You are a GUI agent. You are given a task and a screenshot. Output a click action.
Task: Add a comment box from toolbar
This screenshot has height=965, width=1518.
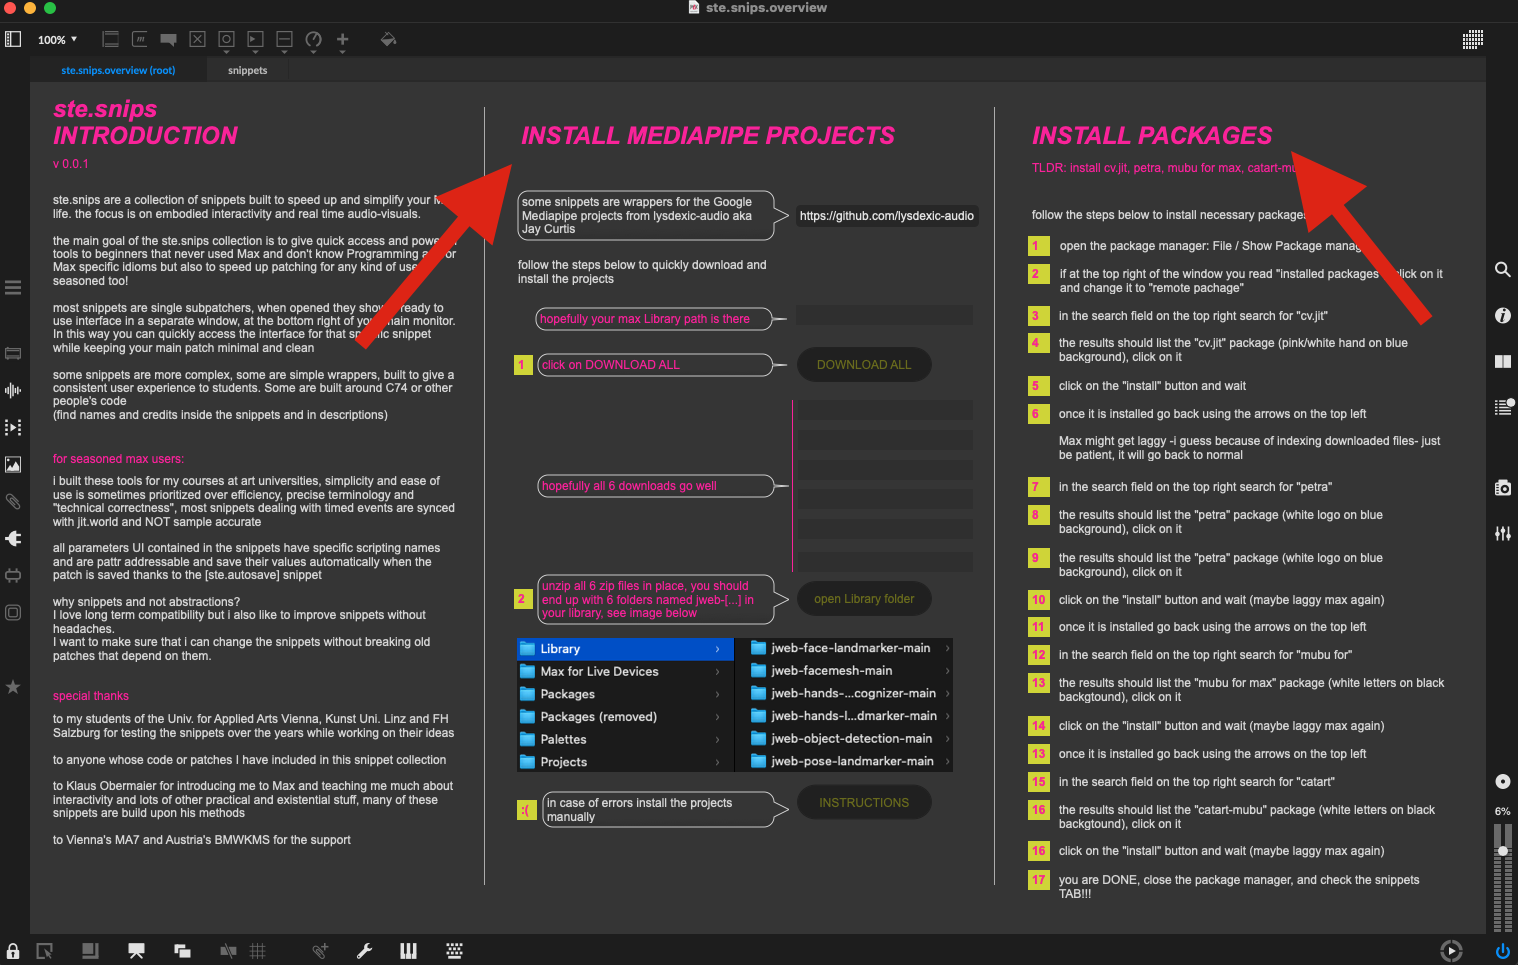click(x=168, y=40)
